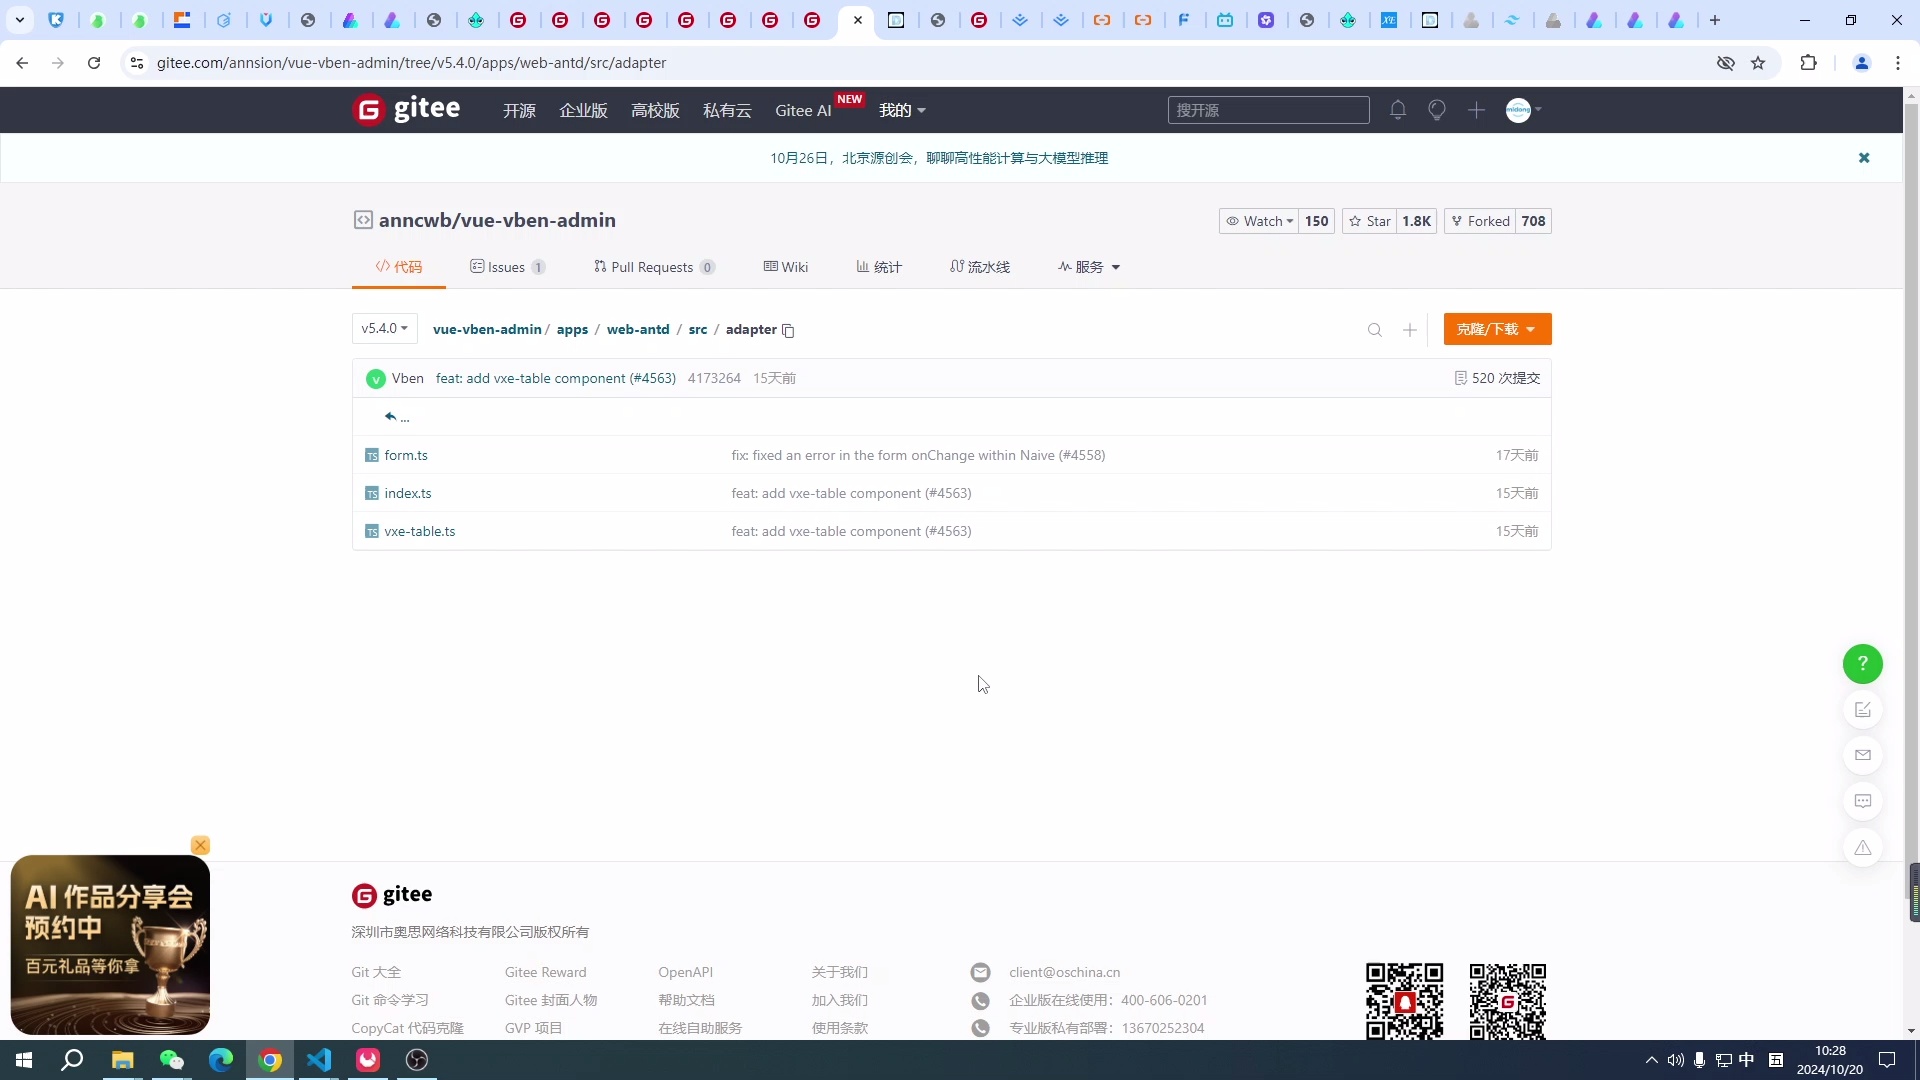Star the anncwb/vue-vben-admin repository
The height and width of the screenshot is (1080, 1920).
click(x=1371, y=221)
